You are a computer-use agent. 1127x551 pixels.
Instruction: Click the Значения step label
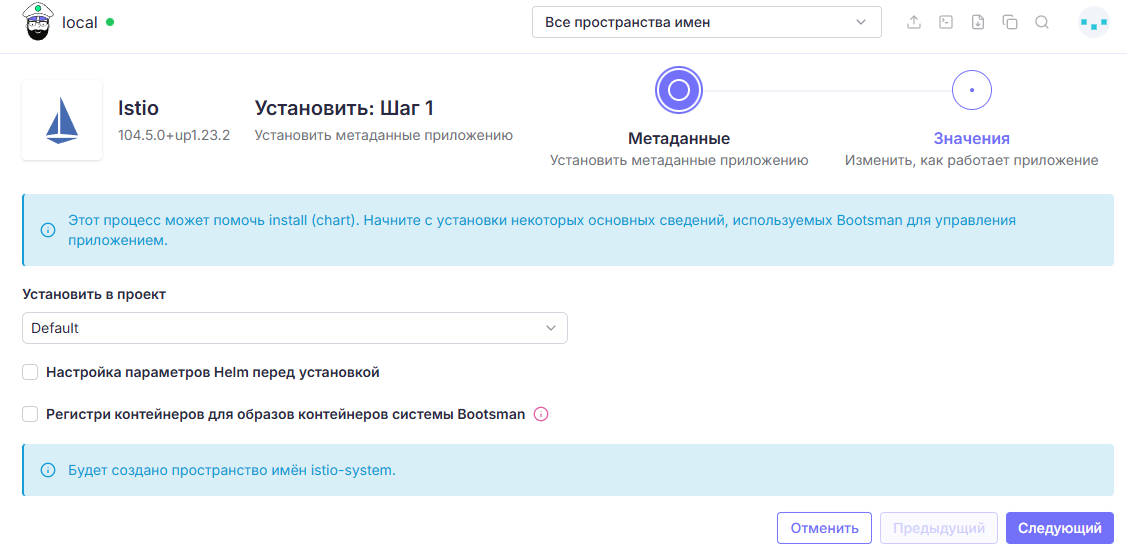972,139
